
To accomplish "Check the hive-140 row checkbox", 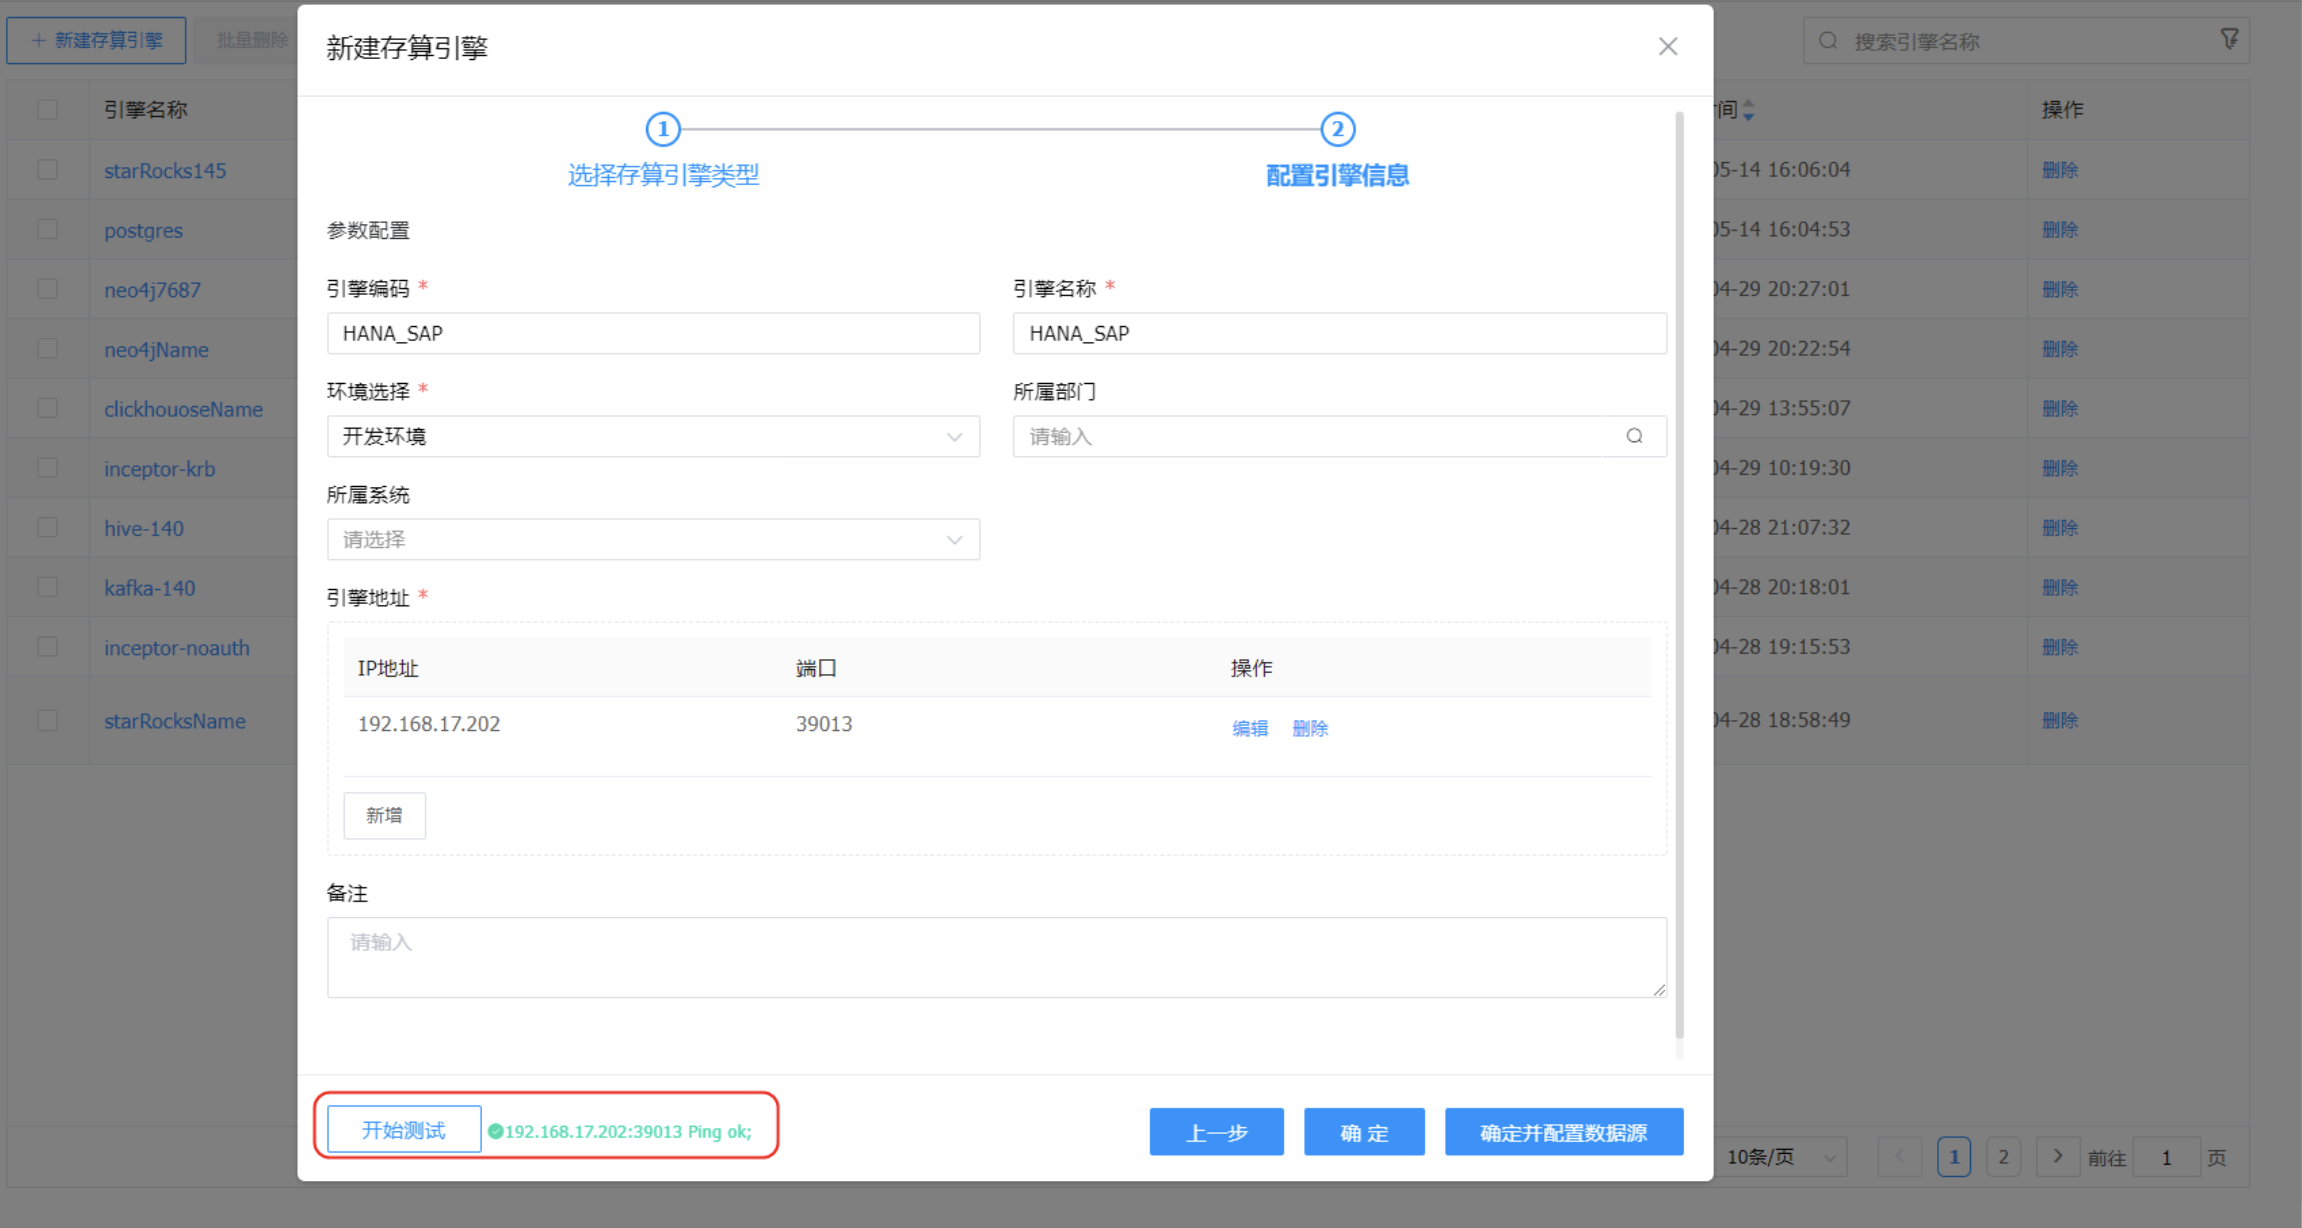I will 47,528.
